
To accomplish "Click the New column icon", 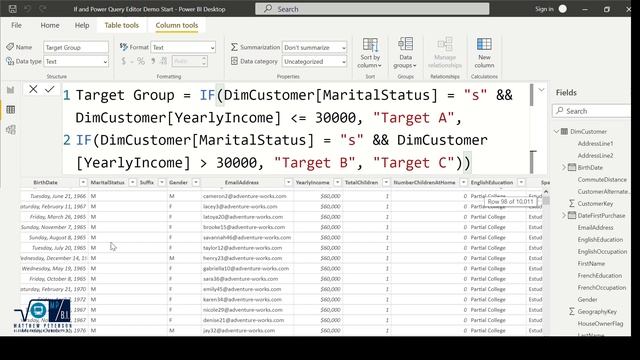I will [x=484, y=44].
